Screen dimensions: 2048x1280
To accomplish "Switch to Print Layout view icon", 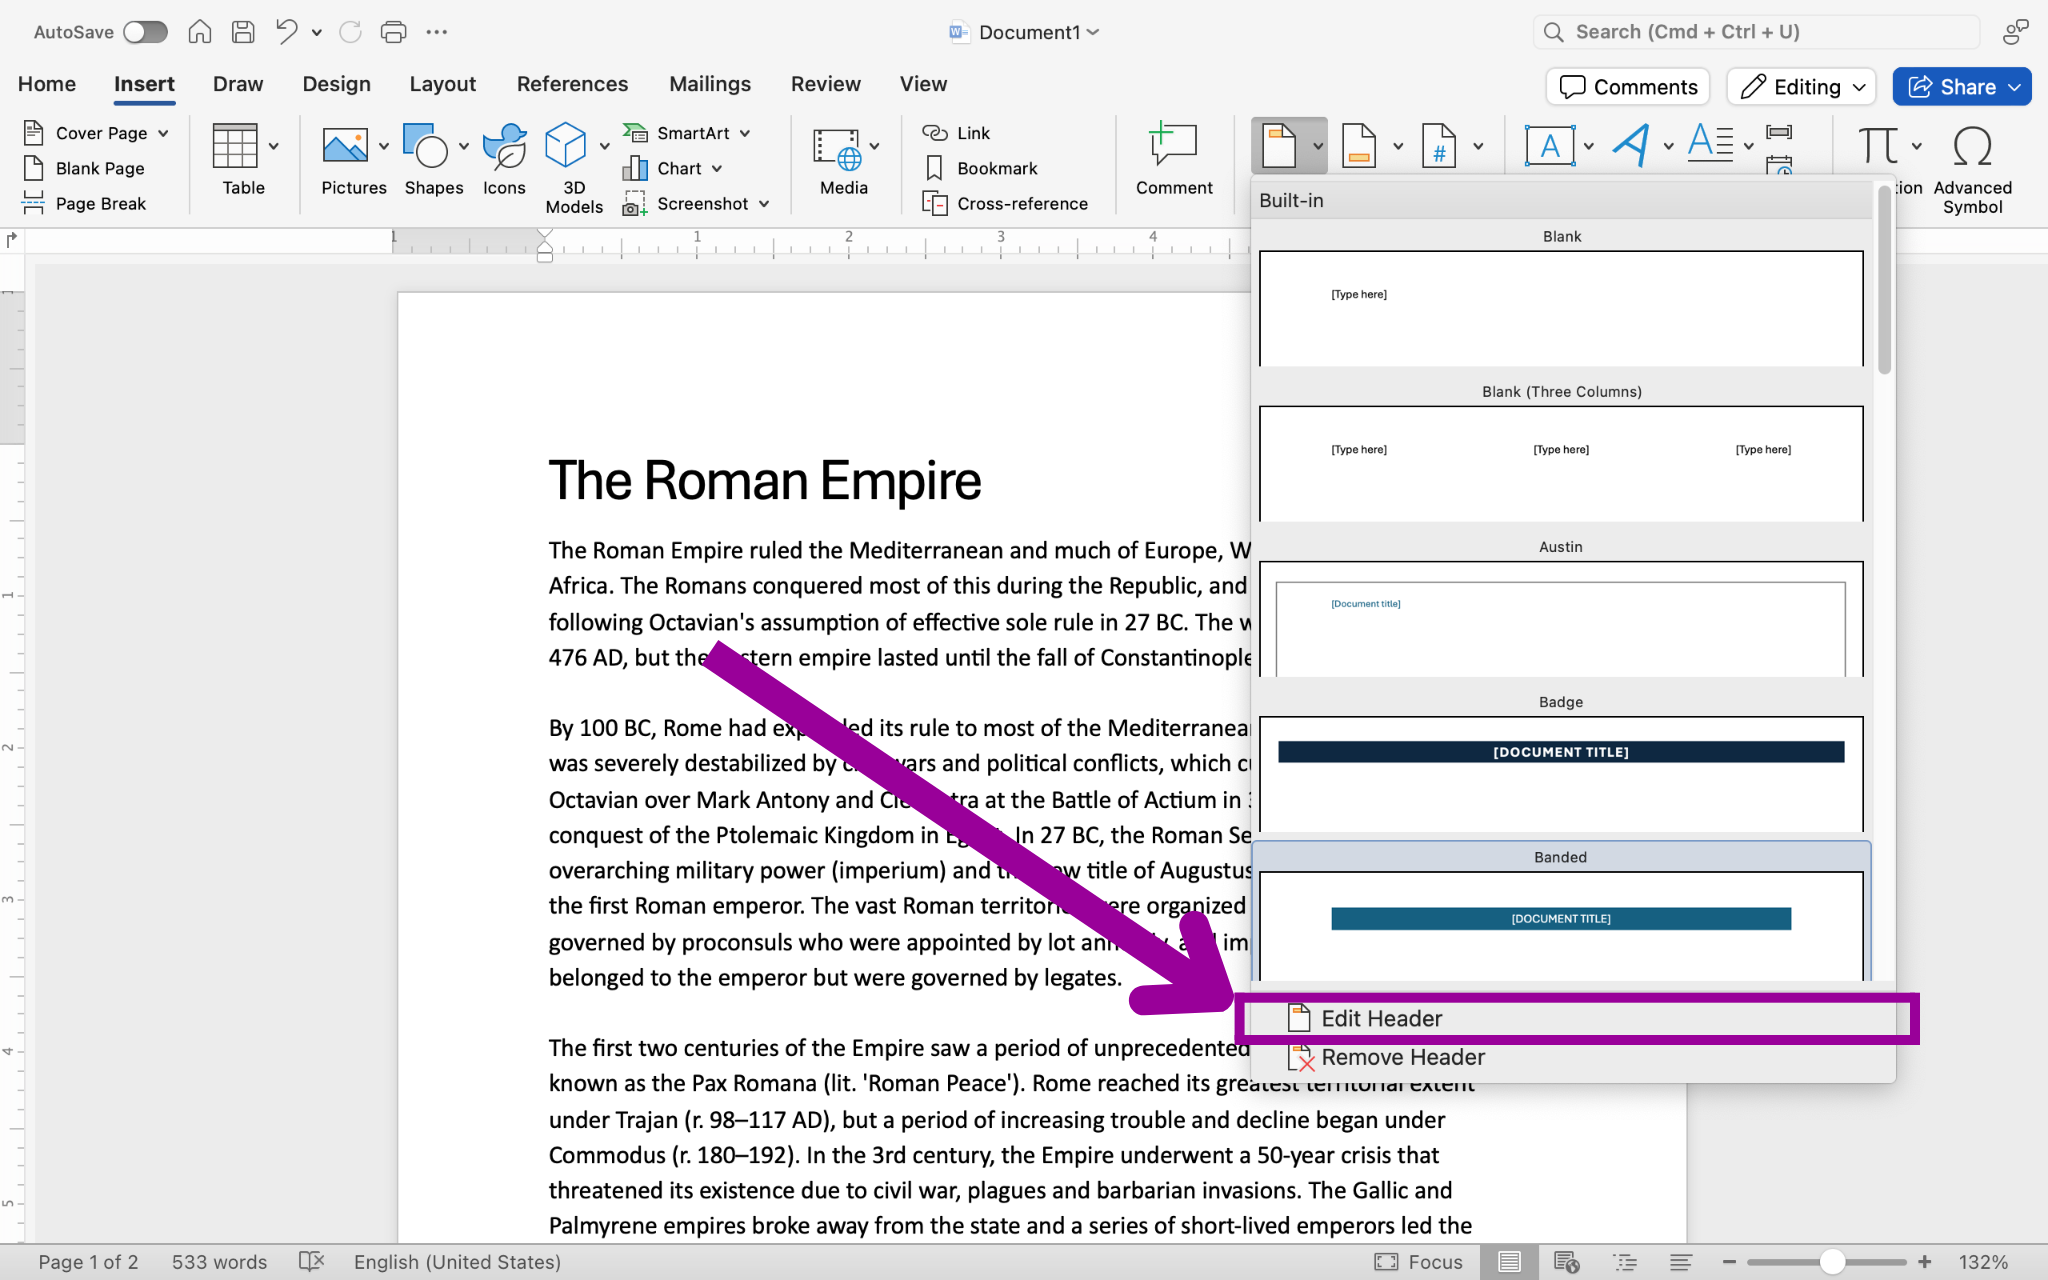I will click(1509, 1262).
